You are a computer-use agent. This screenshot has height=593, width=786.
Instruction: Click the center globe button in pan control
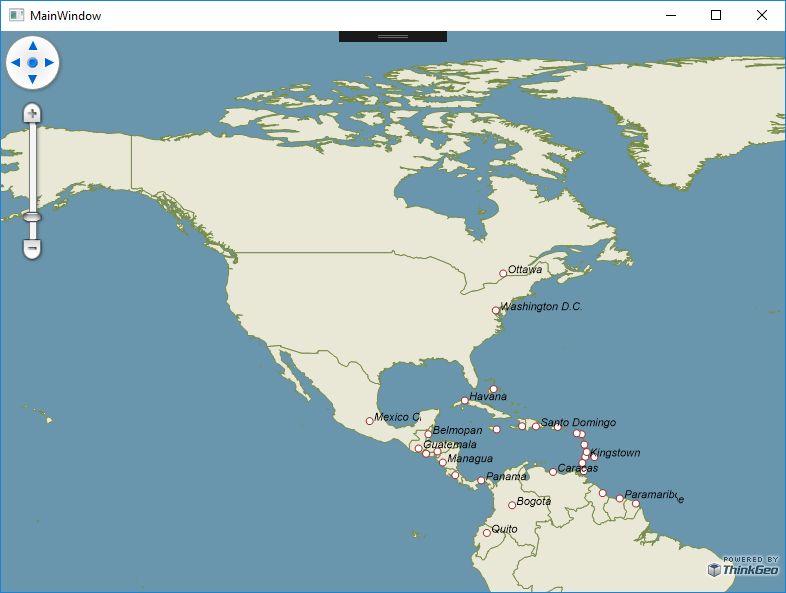coord(32,63)
